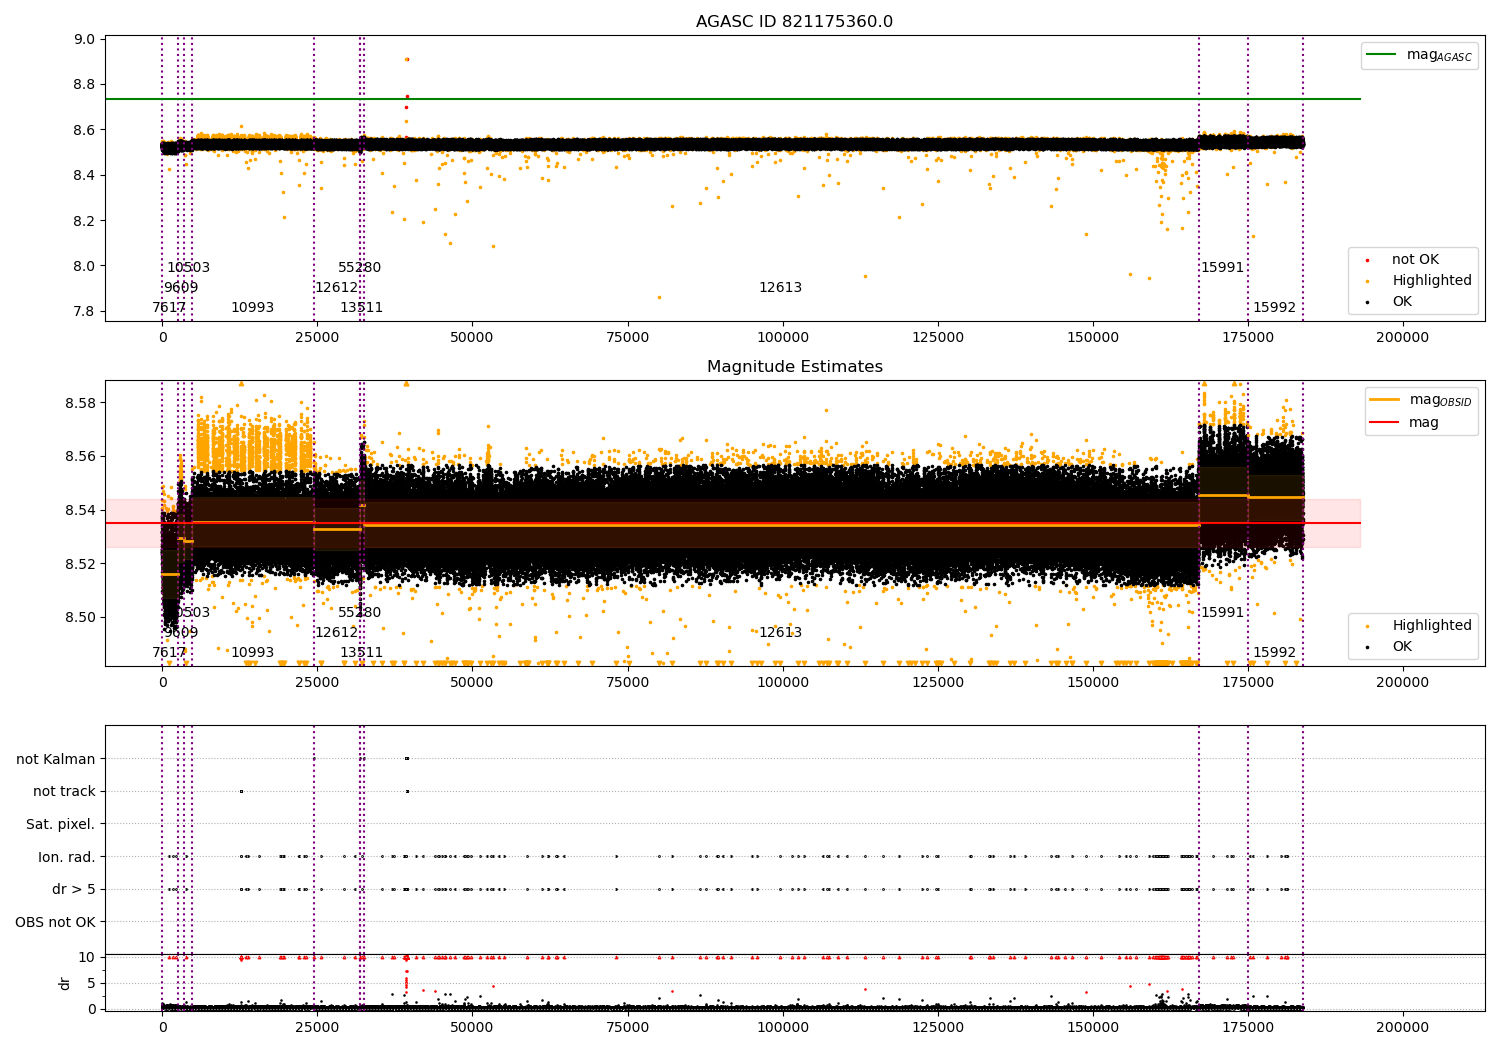Screen dimensions: 1500x1050
Task: Click x-axis tick 75000 under the dr panel
Action: pos(627,1026)
